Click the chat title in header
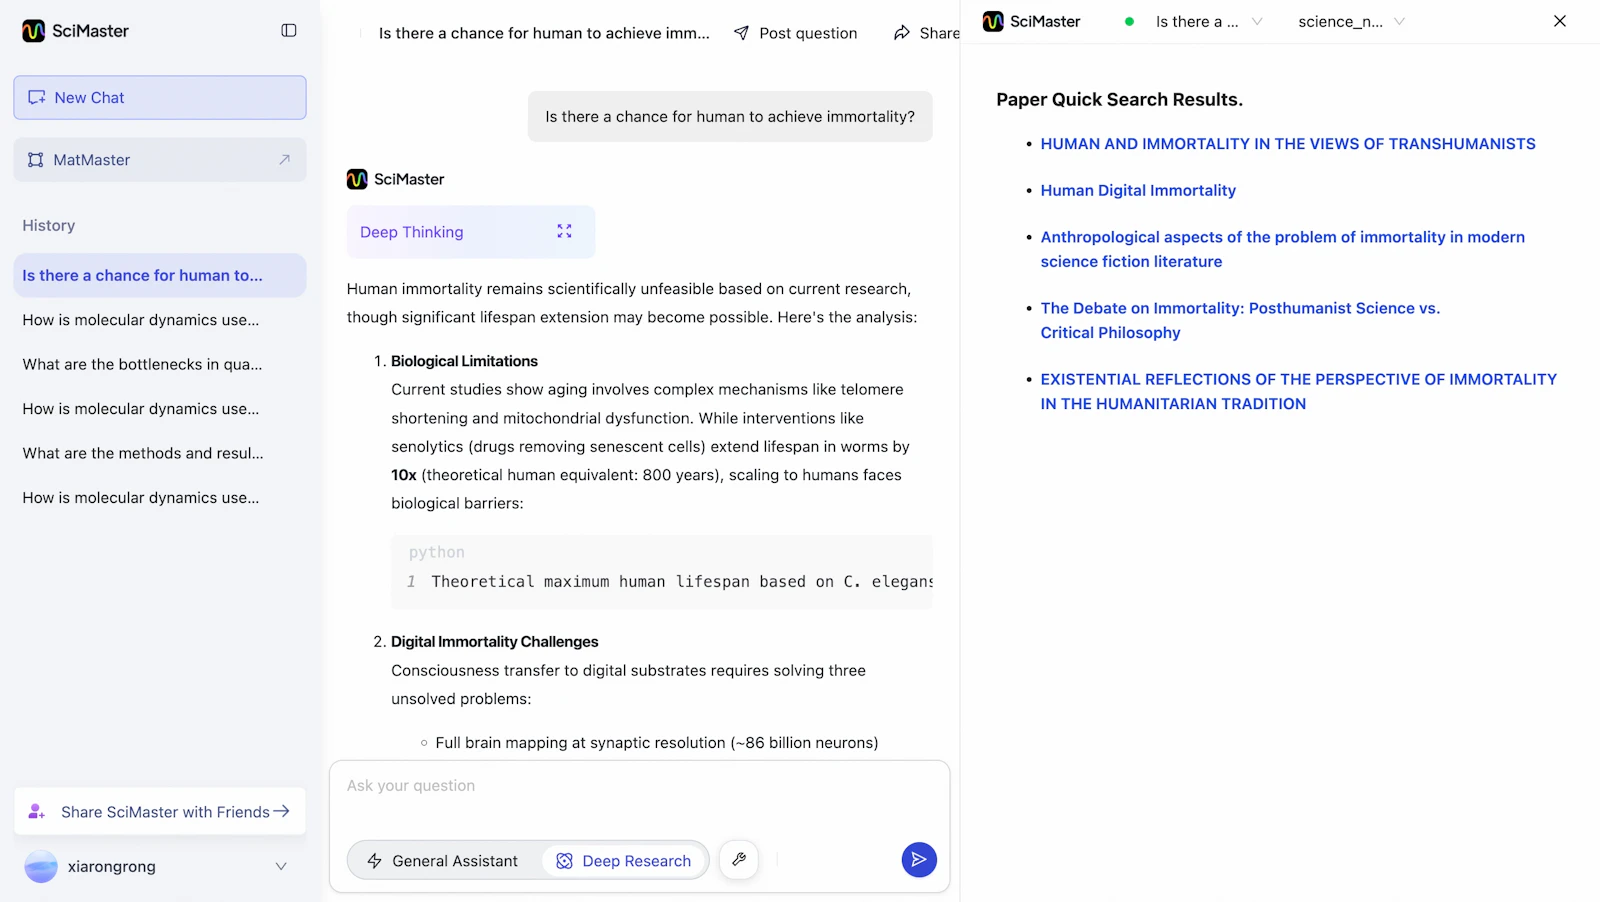This screenshot has width=1600, height=902. (x=544, y=33)
